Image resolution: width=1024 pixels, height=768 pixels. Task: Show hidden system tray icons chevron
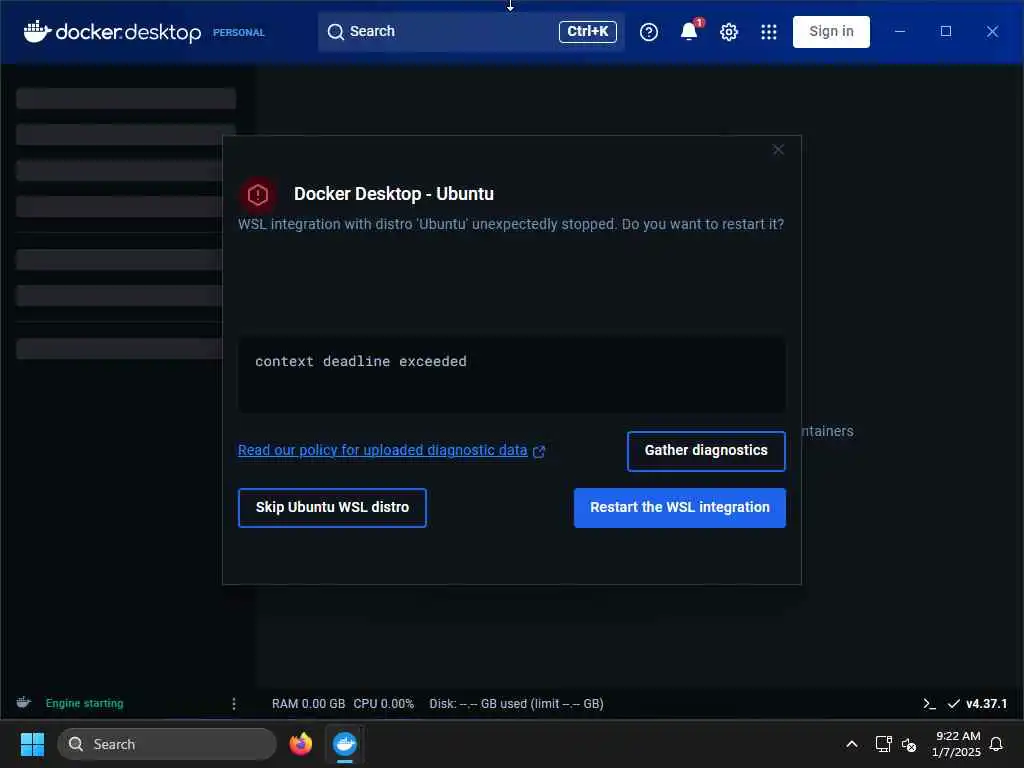pos(852,744)
